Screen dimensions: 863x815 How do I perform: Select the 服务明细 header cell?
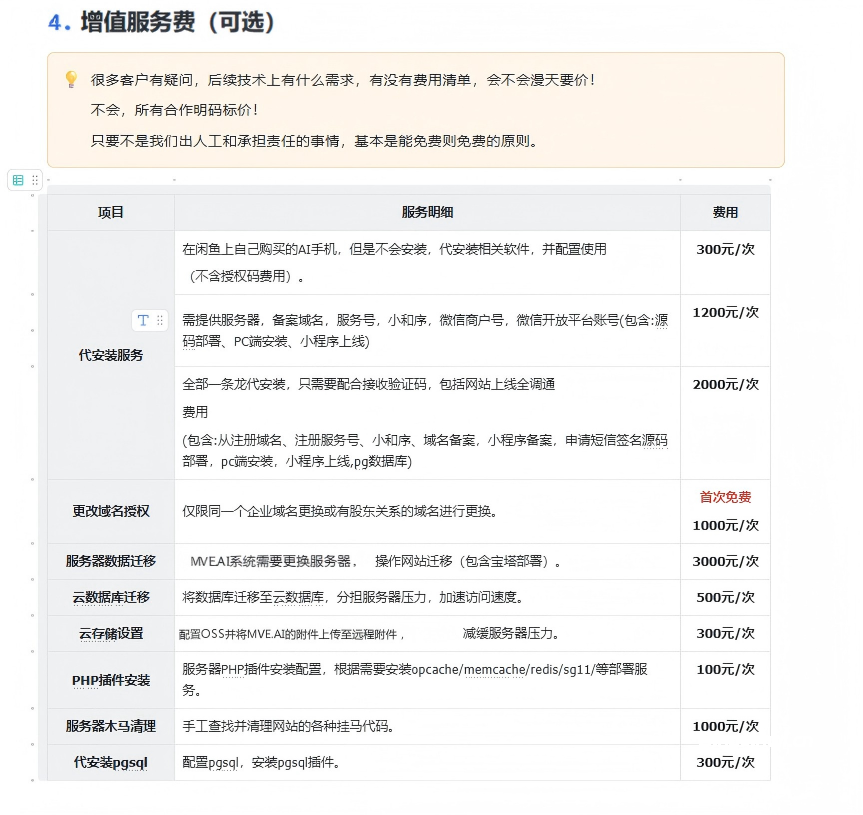[x=427, y=212]
